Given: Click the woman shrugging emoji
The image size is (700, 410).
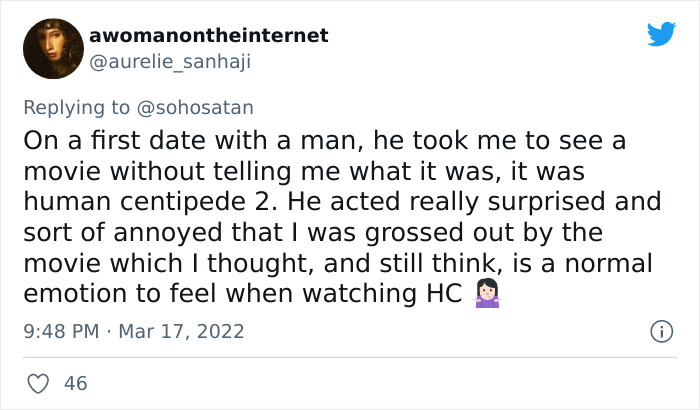Looking at the screenshot, I should (x=487, y=295).
